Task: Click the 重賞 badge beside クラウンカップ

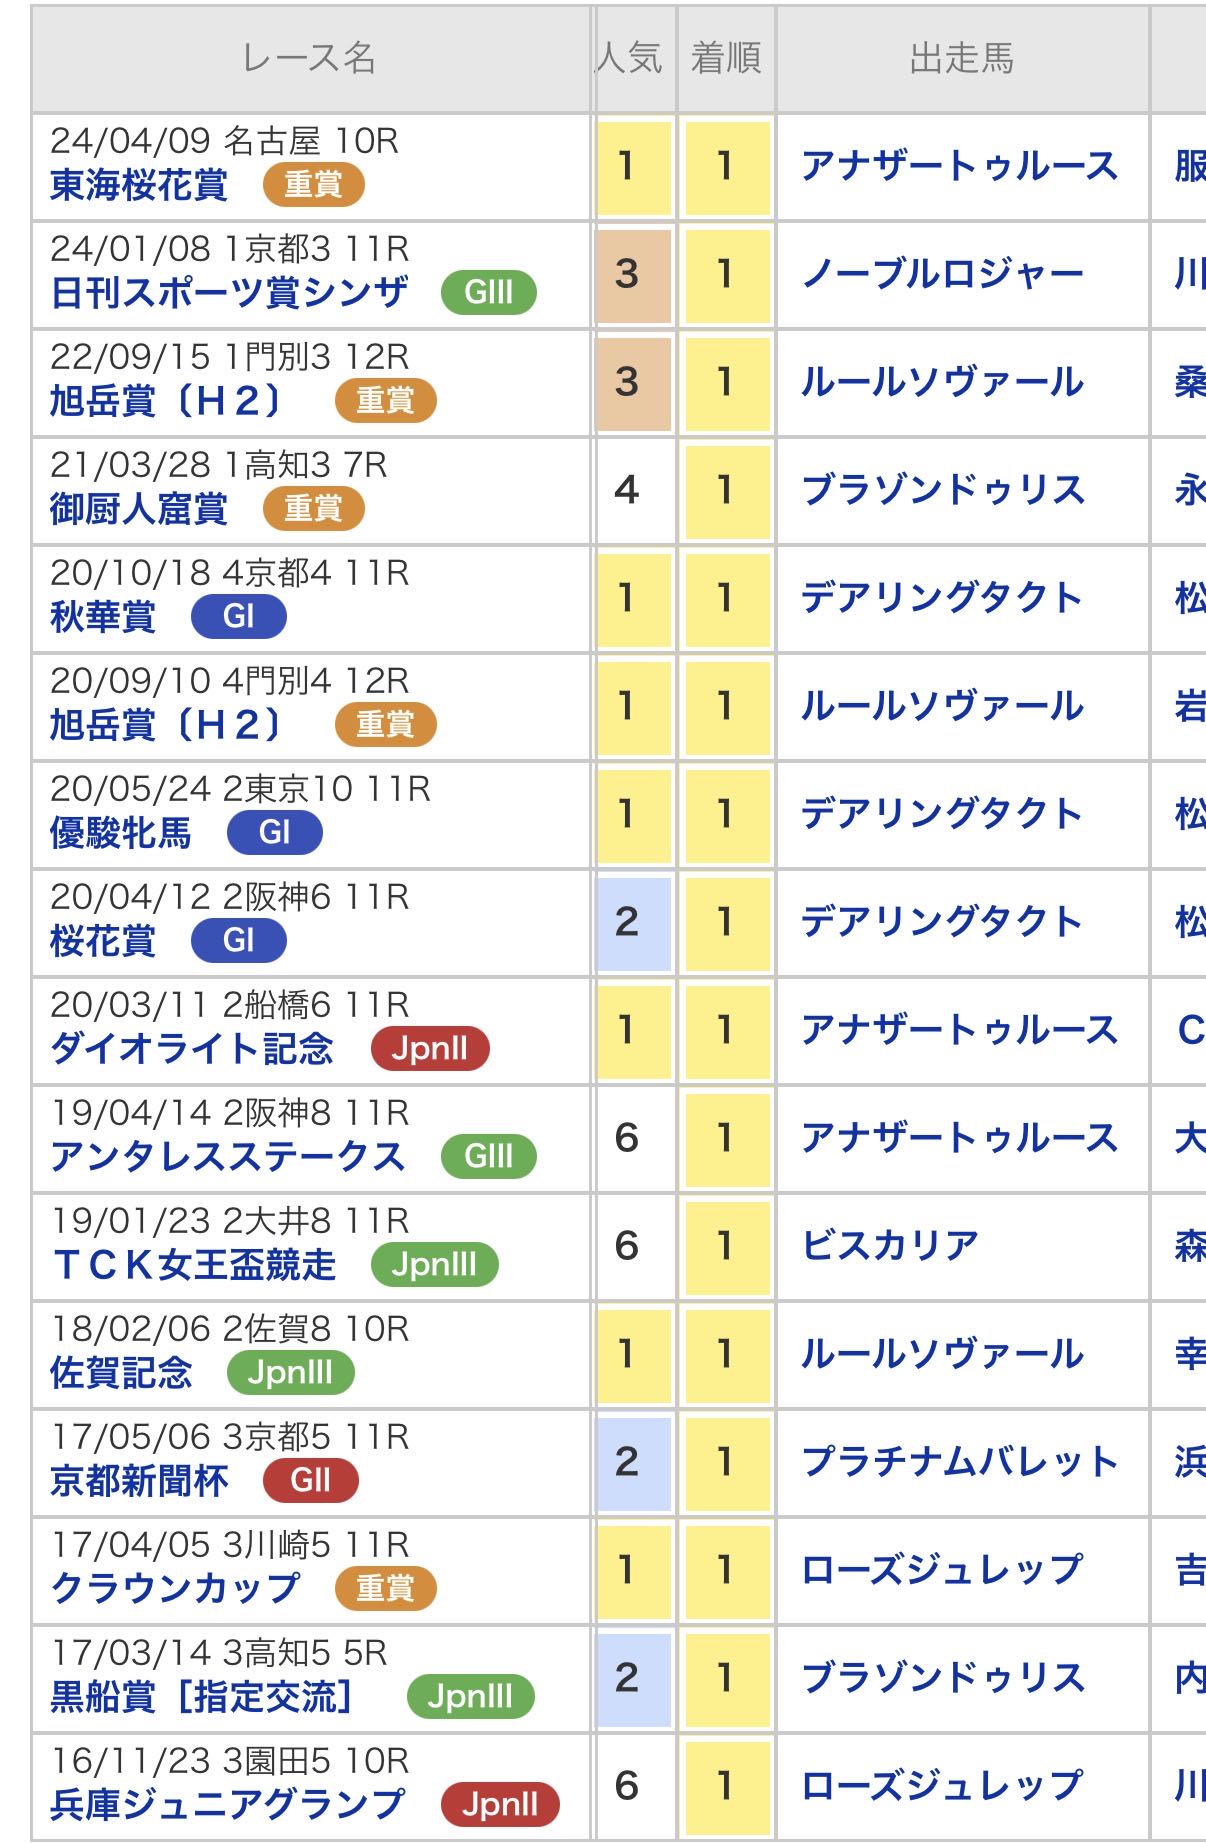Action: (385, 1588)
